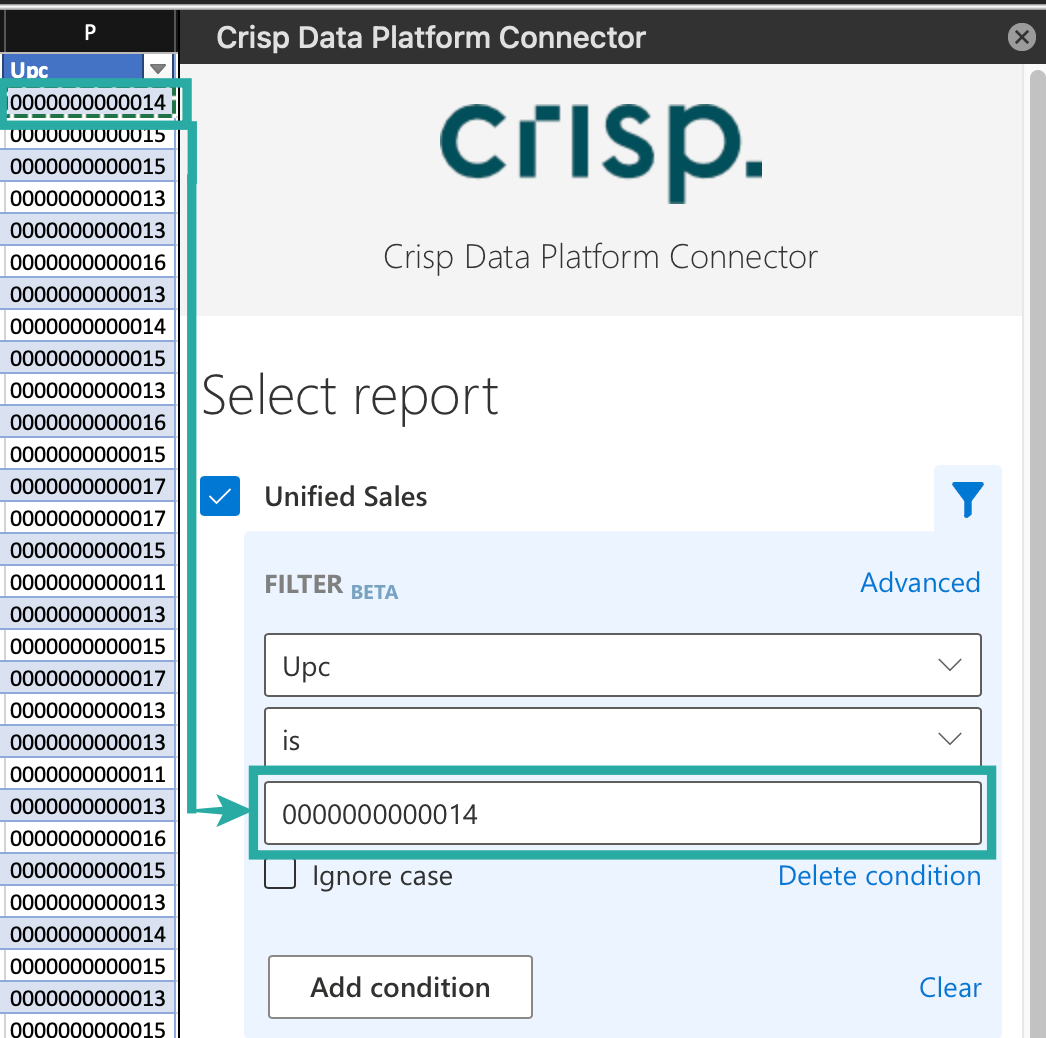Select a cell showing 0000000000017
The image size is (1046, 1038).
click(x=88, y=486)
